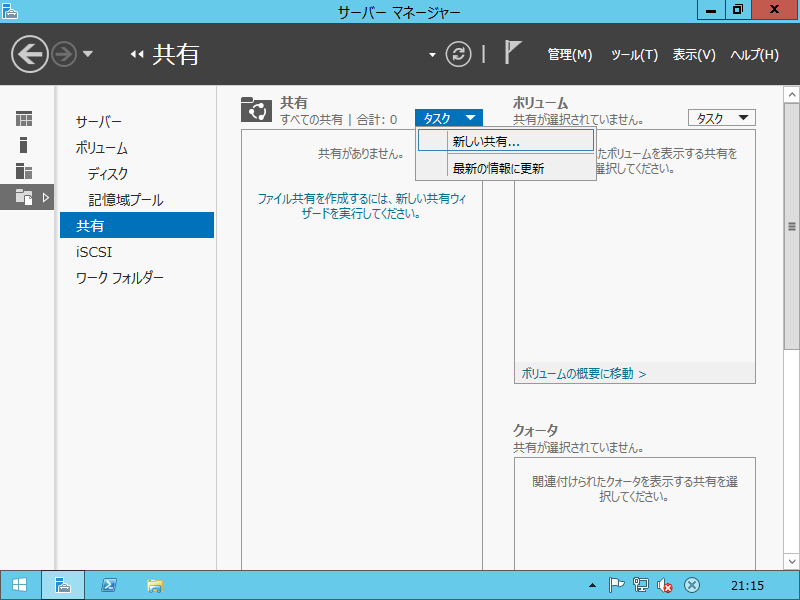The height and width of the screenshot is (600, 800).
Task: Click the forward navigation arrow
Action: click(64, 54)
